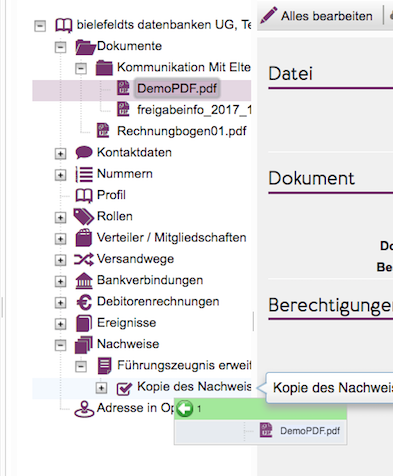393x476 pixels.
Task: Click the speech bubble icon for Kontaktdaten
Action: coord(84,152)
